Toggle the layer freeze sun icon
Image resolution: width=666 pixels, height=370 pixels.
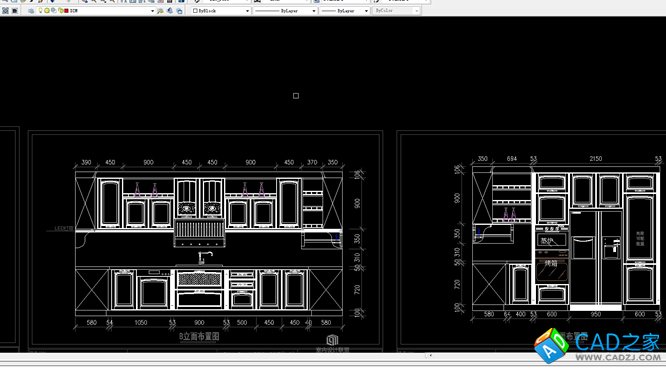(47, 11)
